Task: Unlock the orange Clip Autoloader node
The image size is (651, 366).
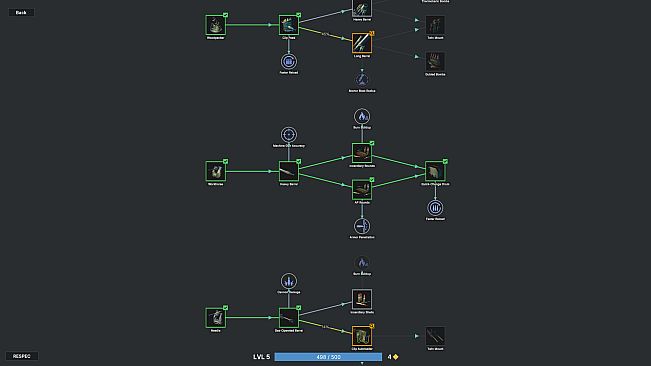Action: point(362,336)
